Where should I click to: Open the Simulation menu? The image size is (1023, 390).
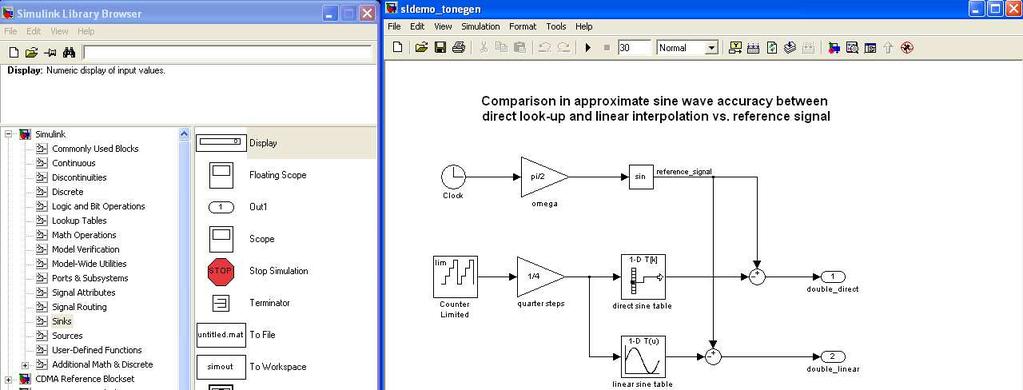480,27
